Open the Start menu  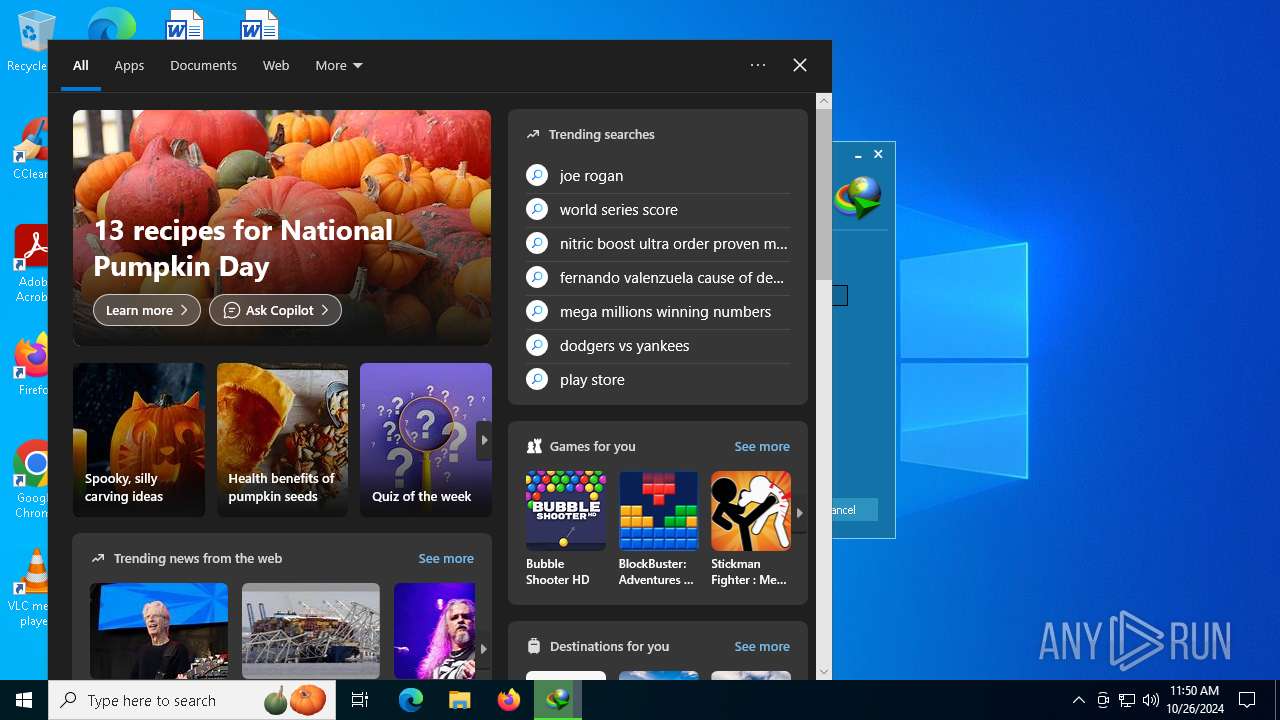tap(24, 700)
